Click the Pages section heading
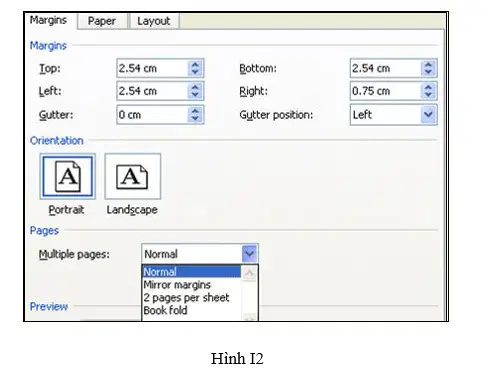The height and width of the screenshot is (370, 502). point(44,231)
